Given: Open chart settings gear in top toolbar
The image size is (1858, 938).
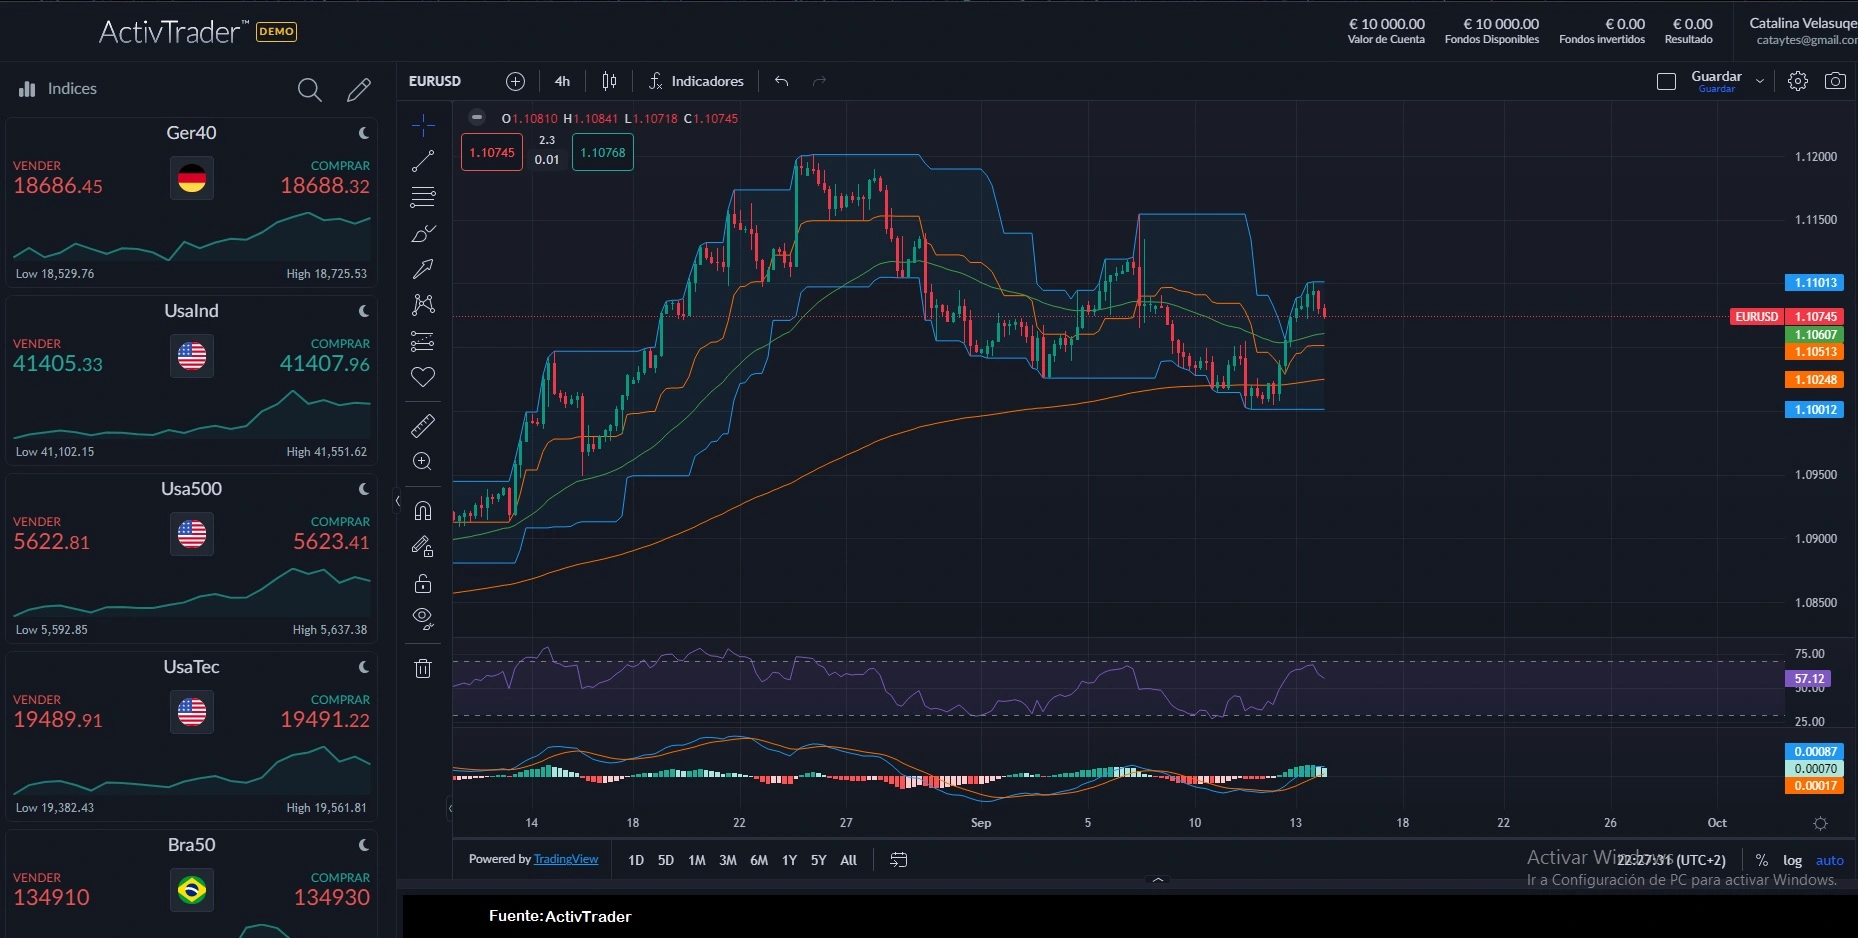Looking at the screenshot, I should tap(1797, 81).
